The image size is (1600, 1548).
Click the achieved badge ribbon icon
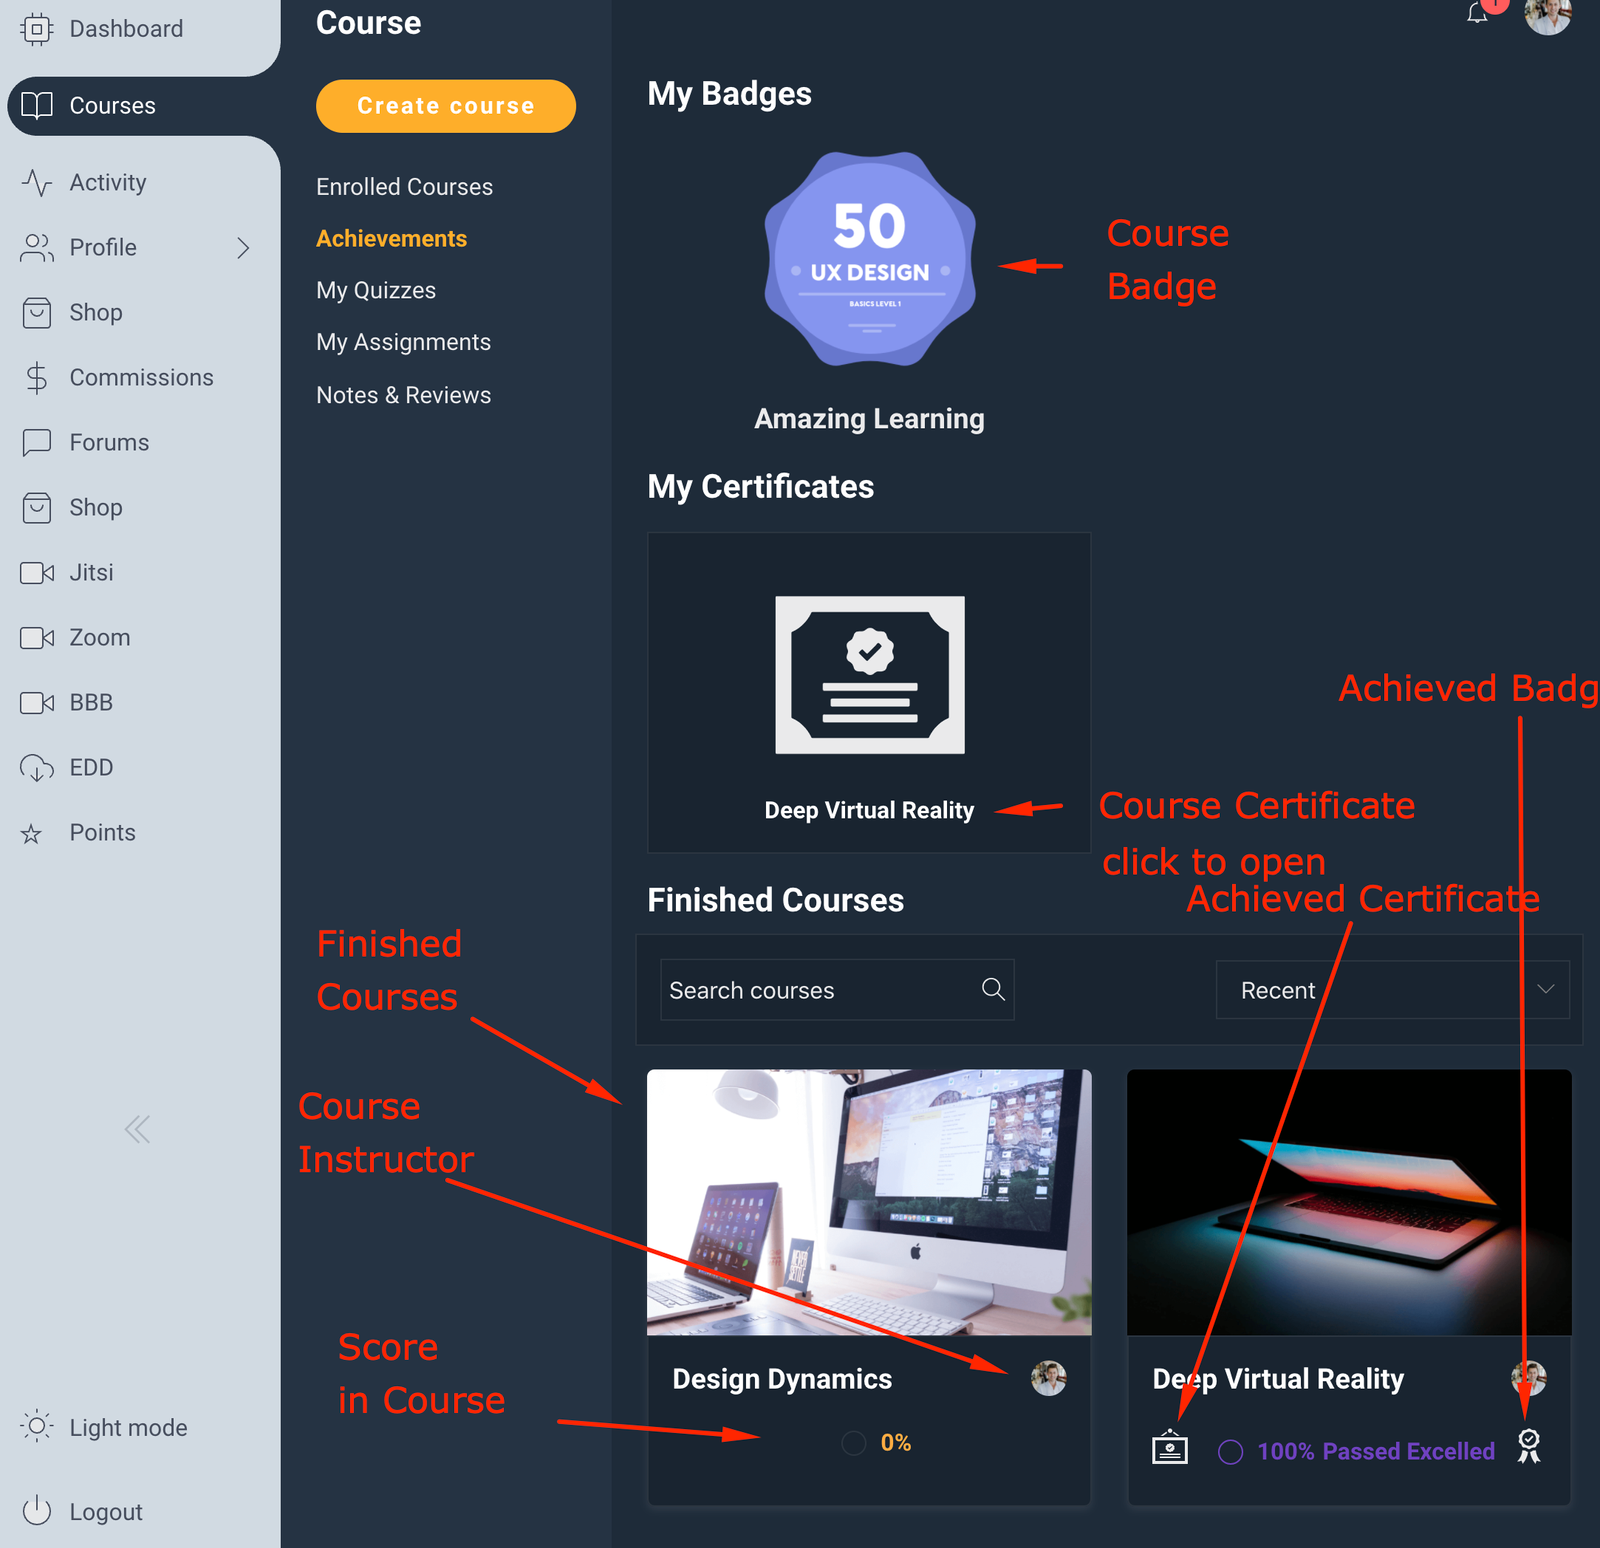coord(1529,1446)
